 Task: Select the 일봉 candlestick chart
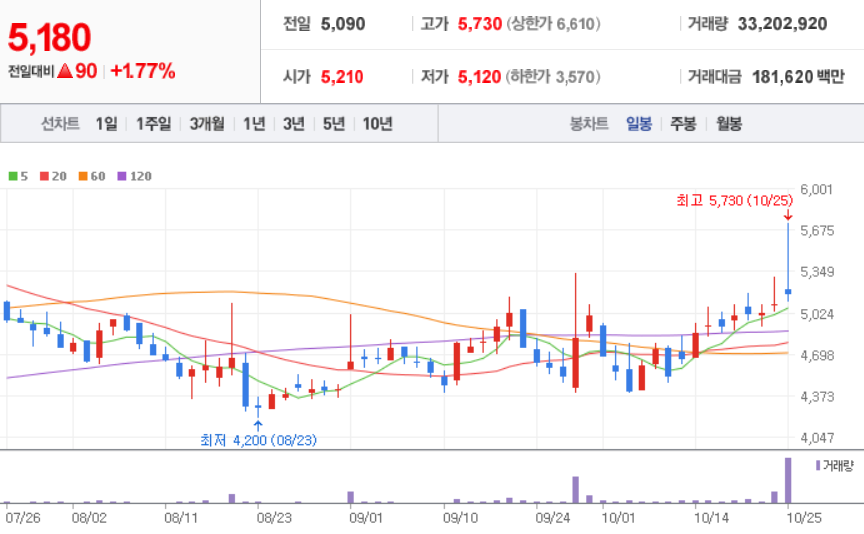[639, 124]
